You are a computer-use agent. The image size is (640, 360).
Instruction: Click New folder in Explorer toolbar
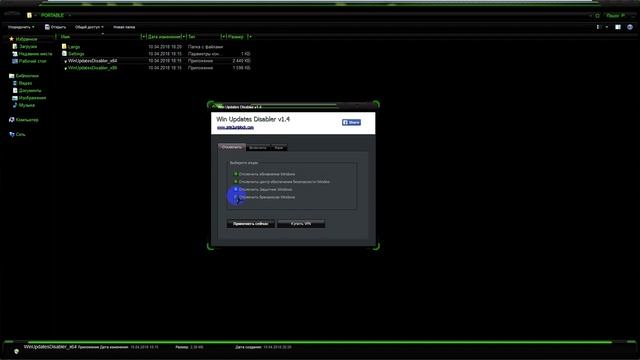coord(124,27)
